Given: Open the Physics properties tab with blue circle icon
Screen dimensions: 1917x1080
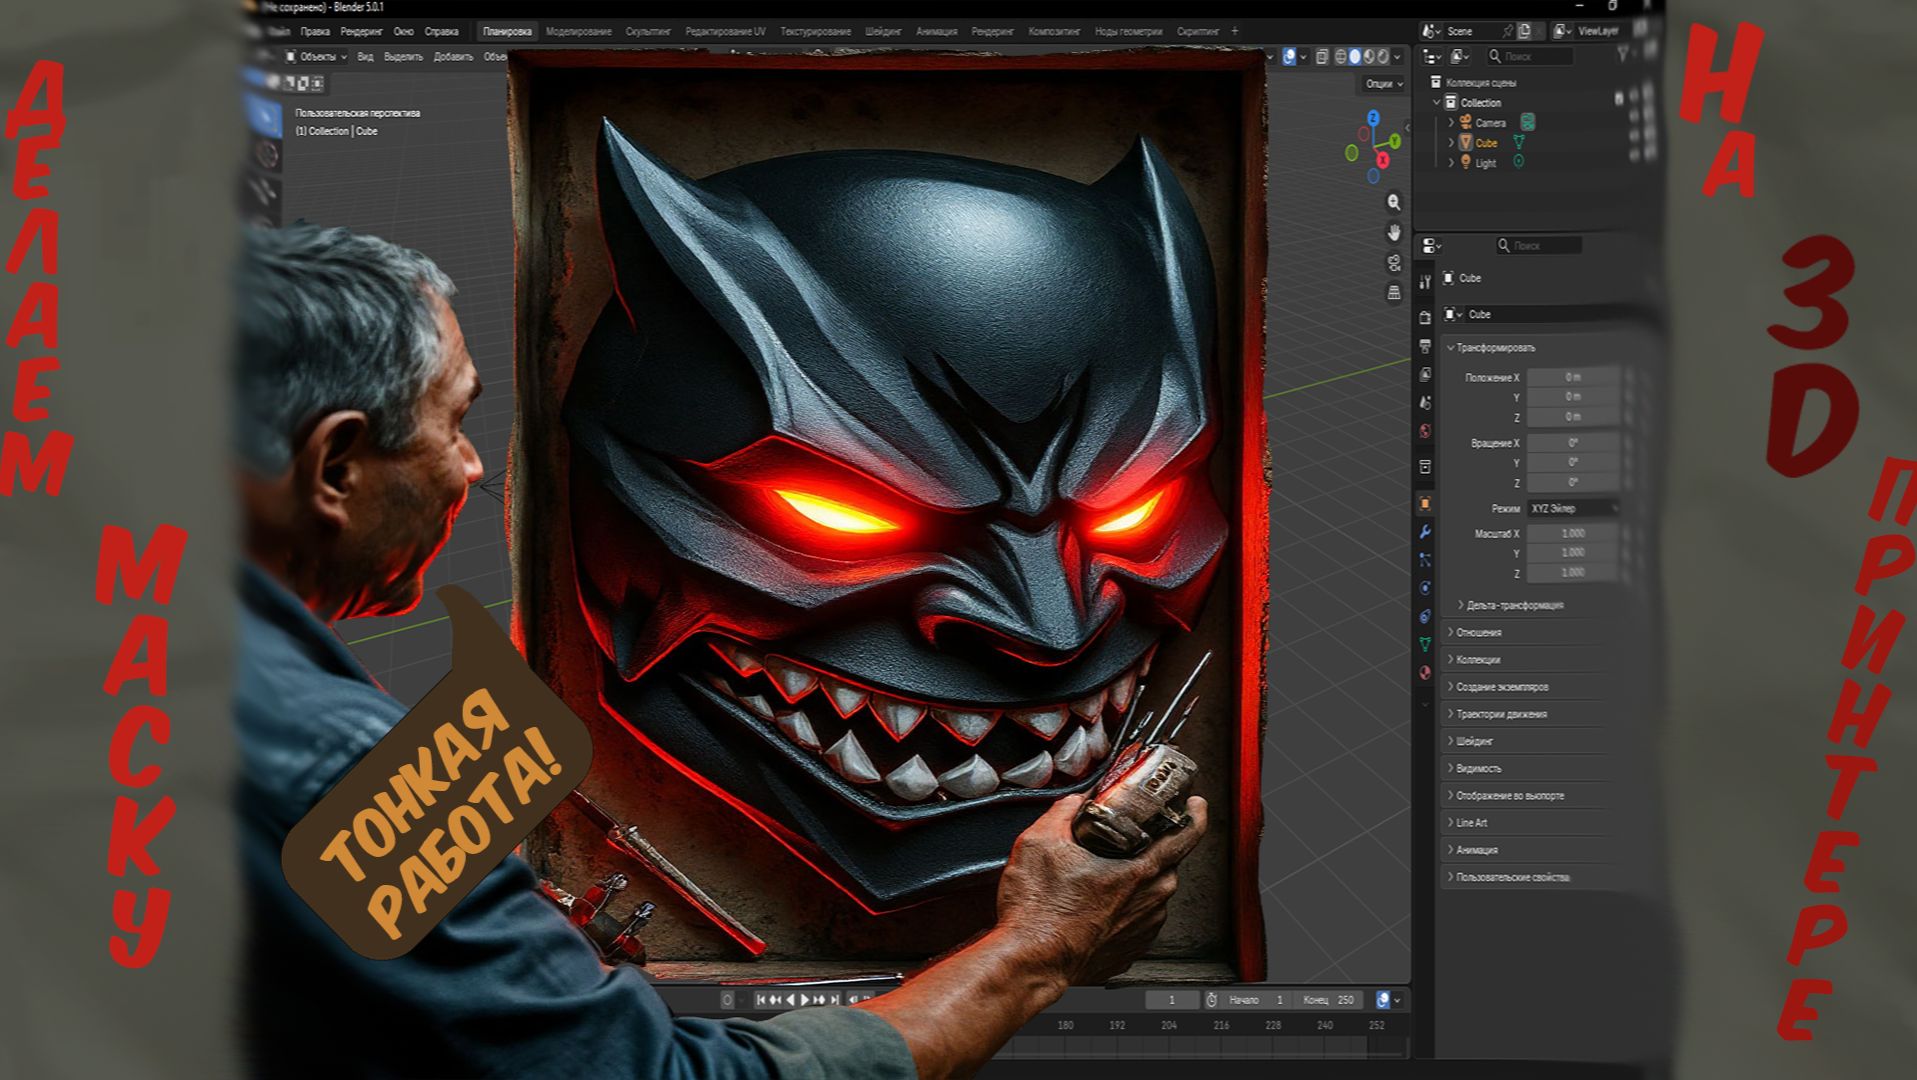Looking at the screenshot, I should pos(1425,588).
